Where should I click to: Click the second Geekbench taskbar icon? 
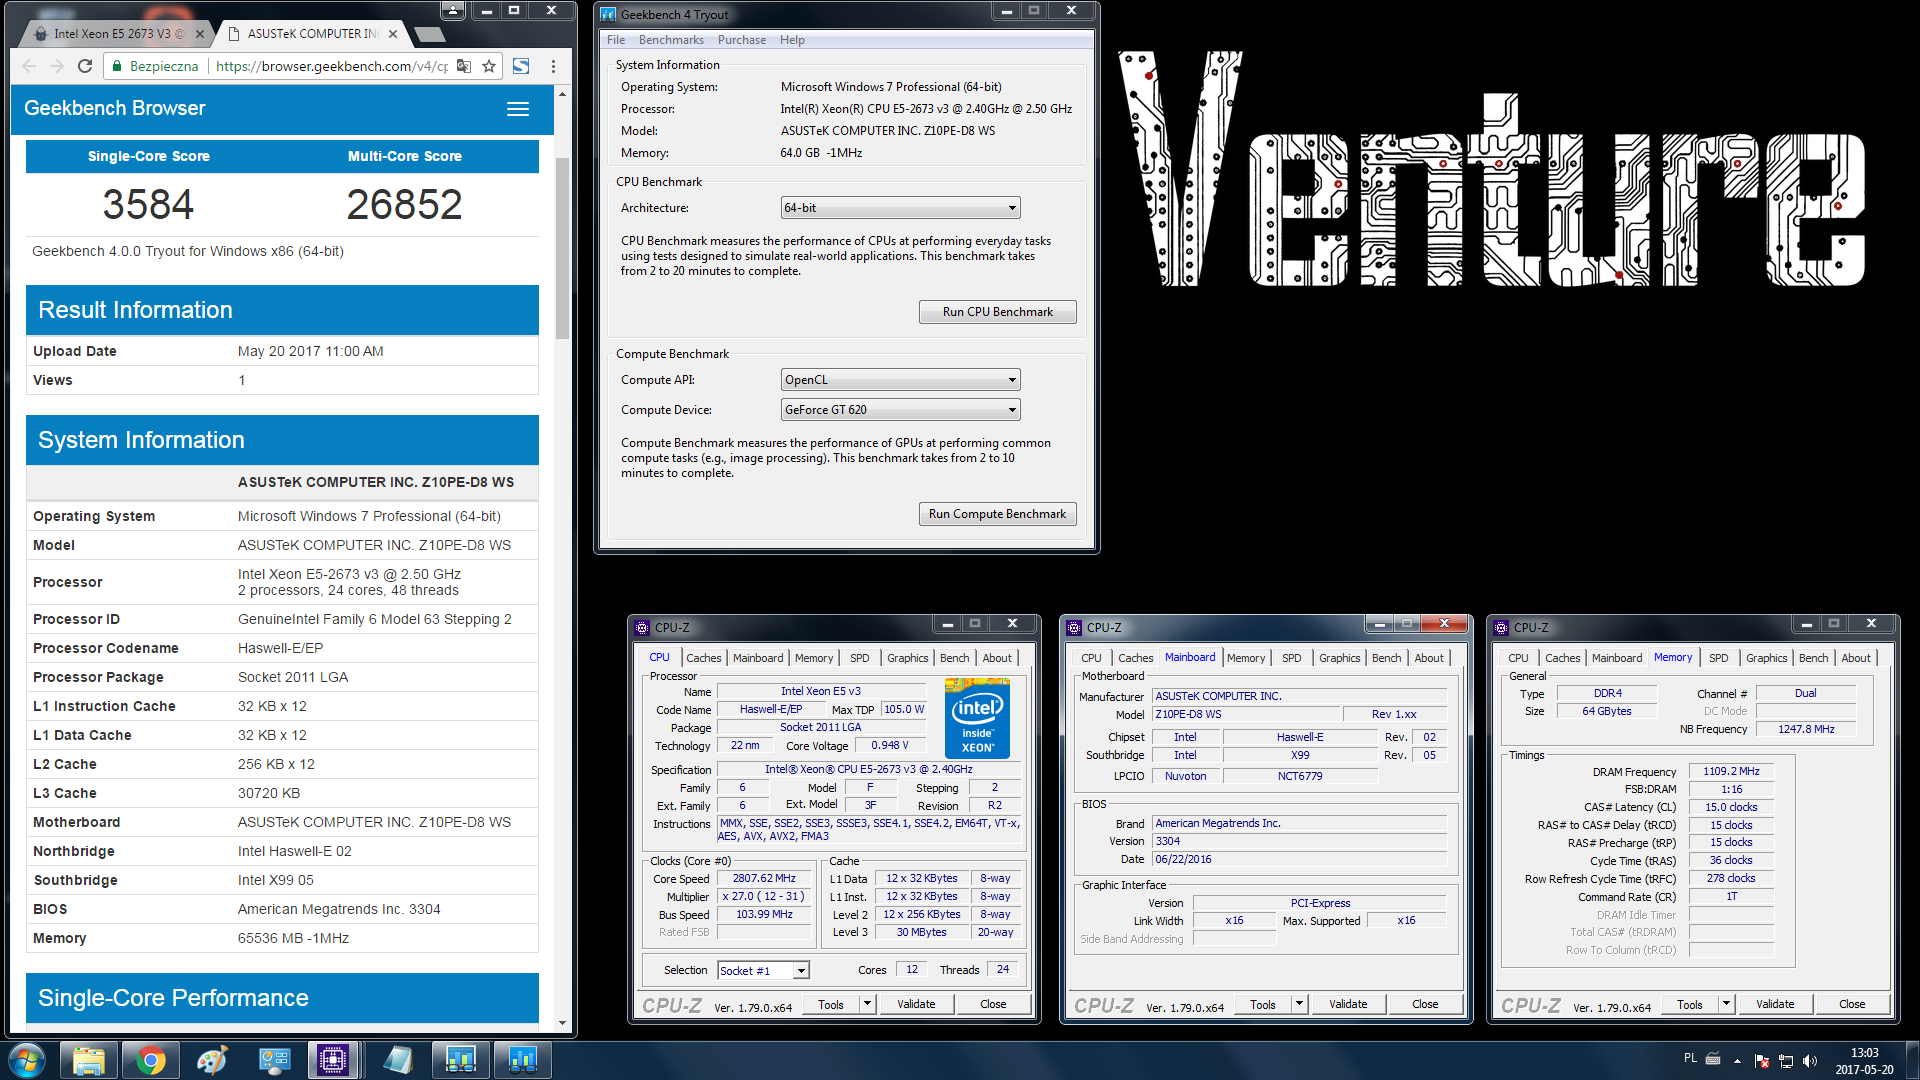pos(522,1060)
